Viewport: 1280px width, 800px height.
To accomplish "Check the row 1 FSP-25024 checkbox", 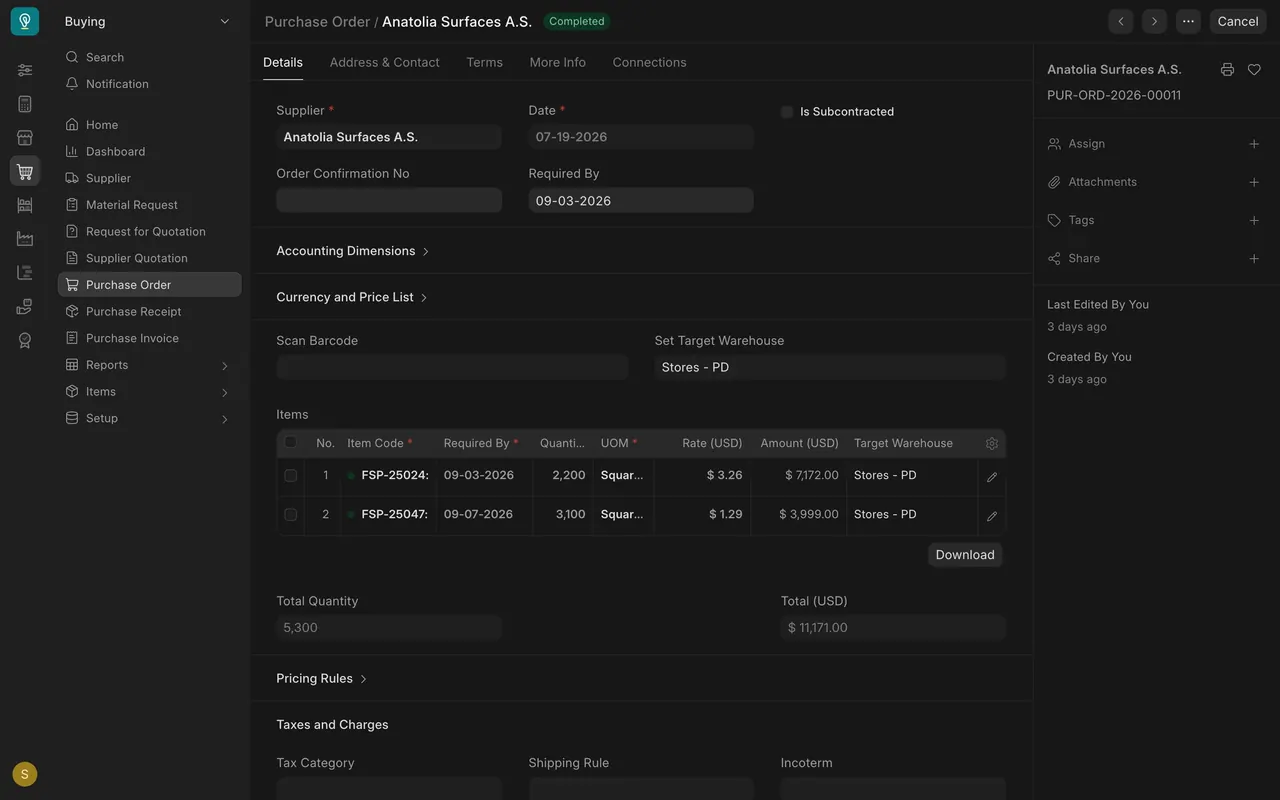I will pos(290,476).
